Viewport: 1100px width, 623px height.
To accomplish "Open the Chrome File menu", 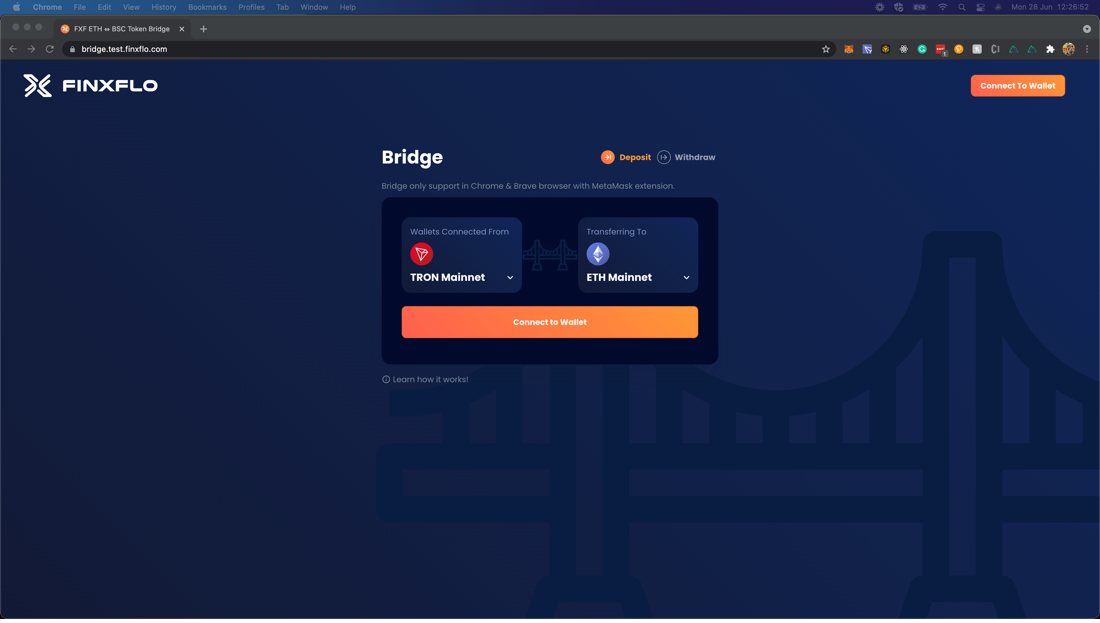I will coord(80,7).
